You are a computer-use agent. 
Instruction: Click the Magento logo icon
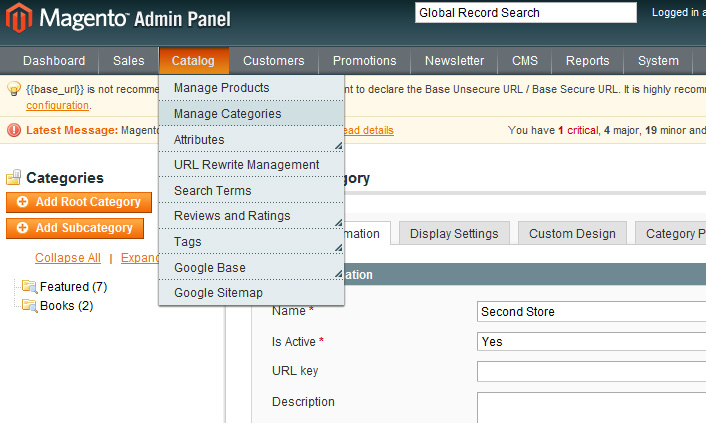point(19,17)
